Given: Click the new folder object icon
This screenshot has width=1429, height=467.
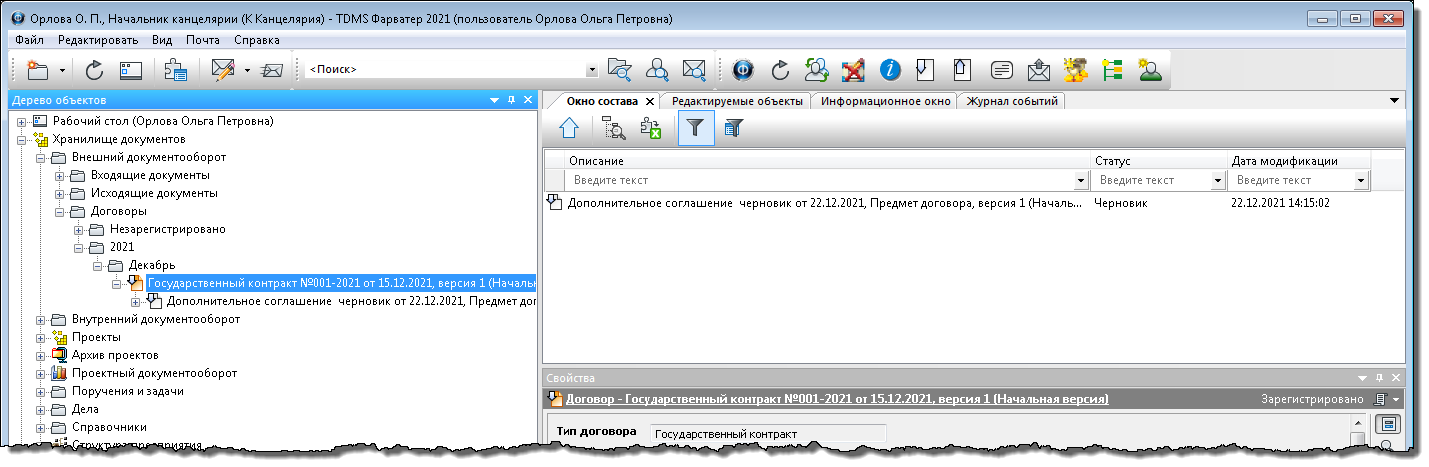Looking at the screenshot, I should pyautogui.click(x=38, y=70).
